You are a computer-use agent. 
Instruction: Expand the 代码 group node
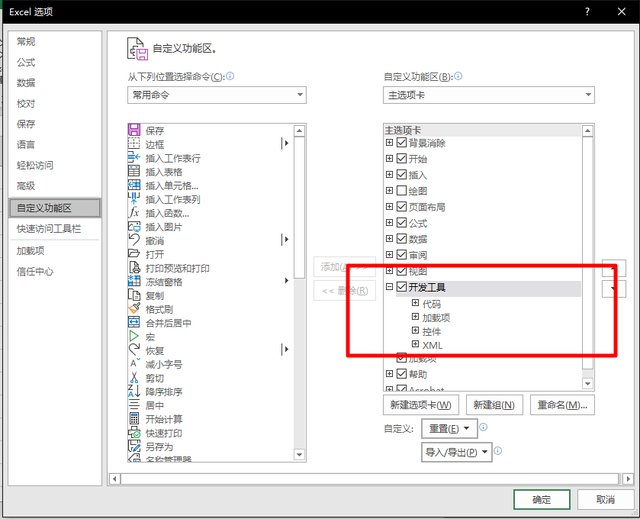click(416, 303)
